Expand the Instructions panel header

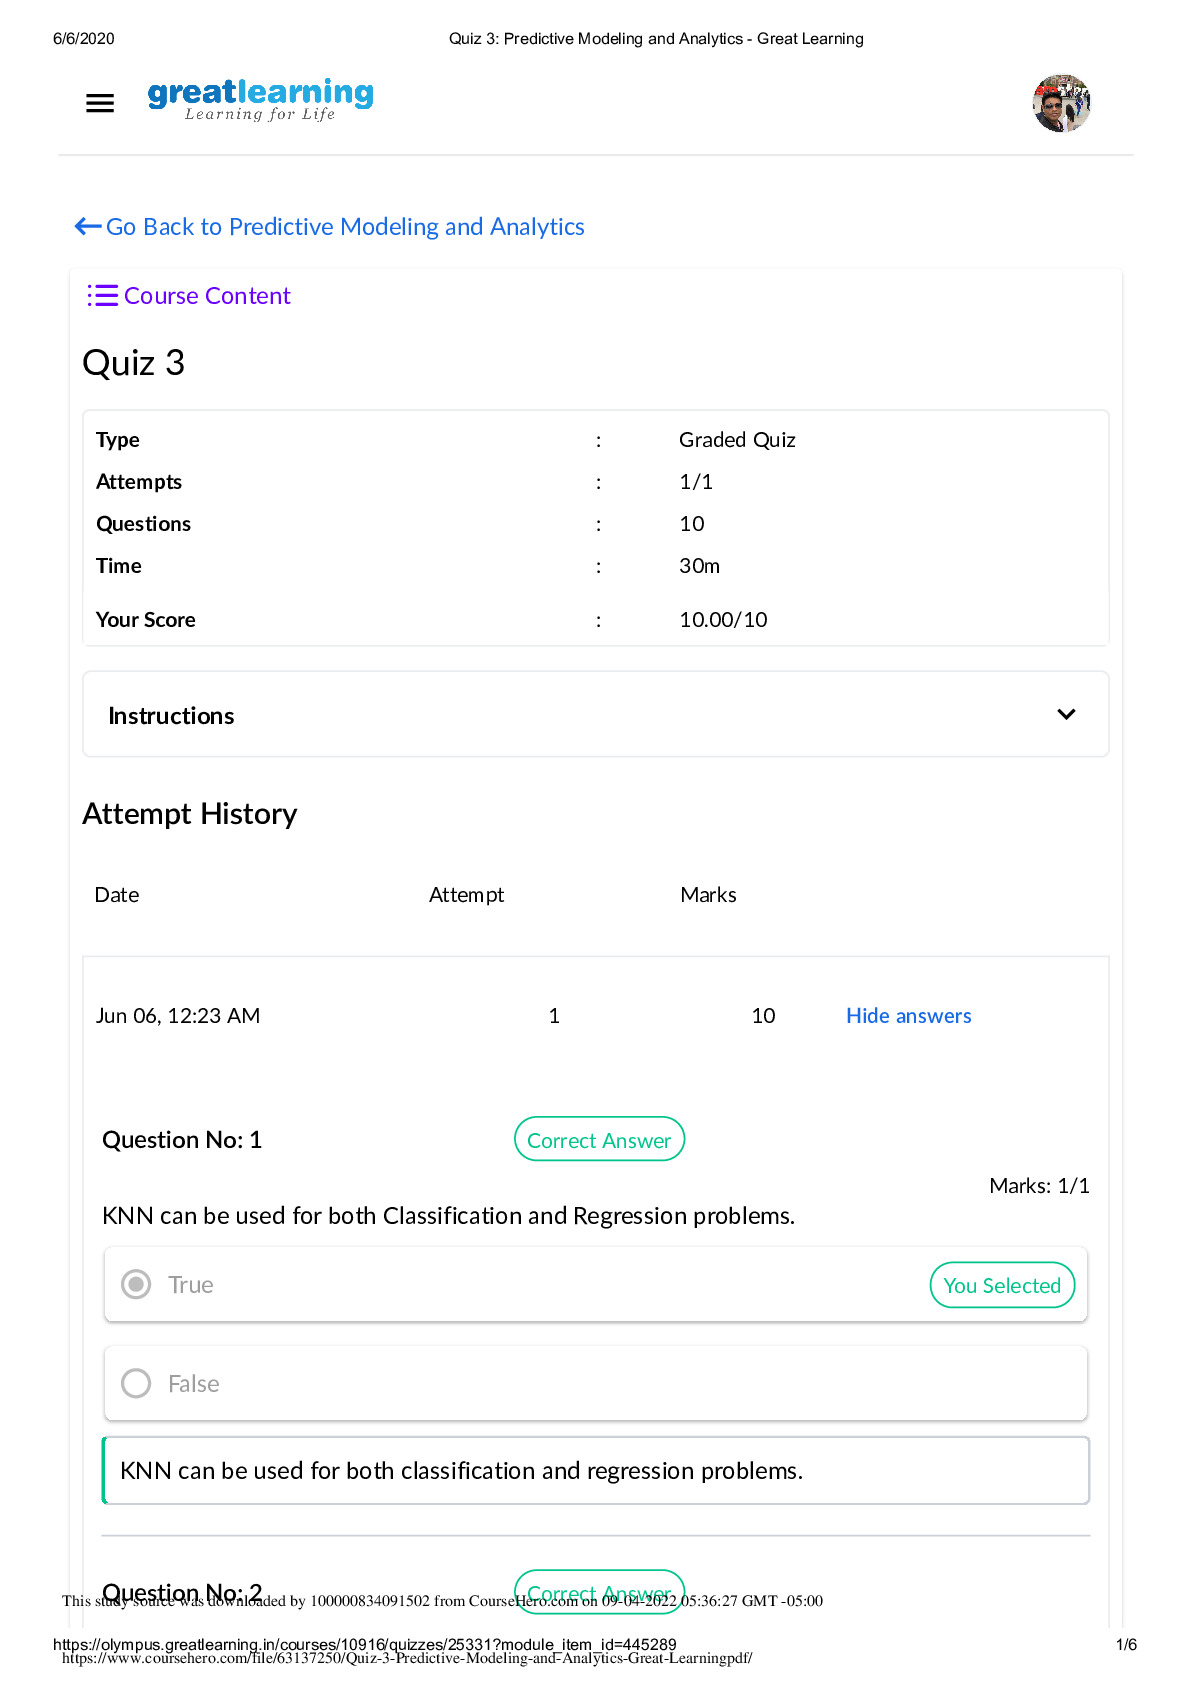tap(595, 714)
